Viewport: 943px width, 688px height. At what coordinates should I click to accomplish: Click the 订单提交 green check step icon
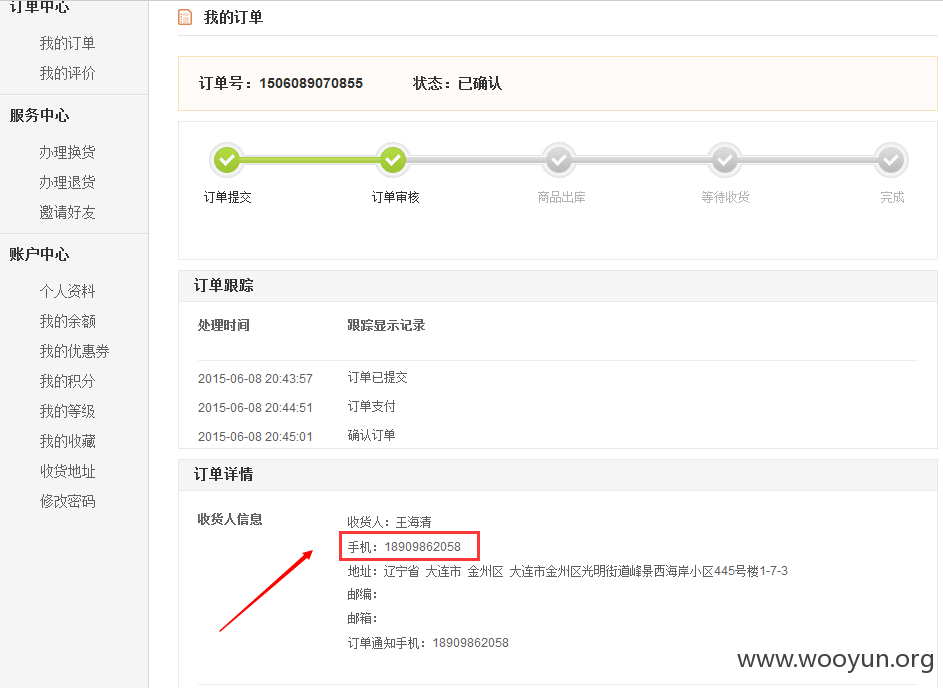pos(227,159)
